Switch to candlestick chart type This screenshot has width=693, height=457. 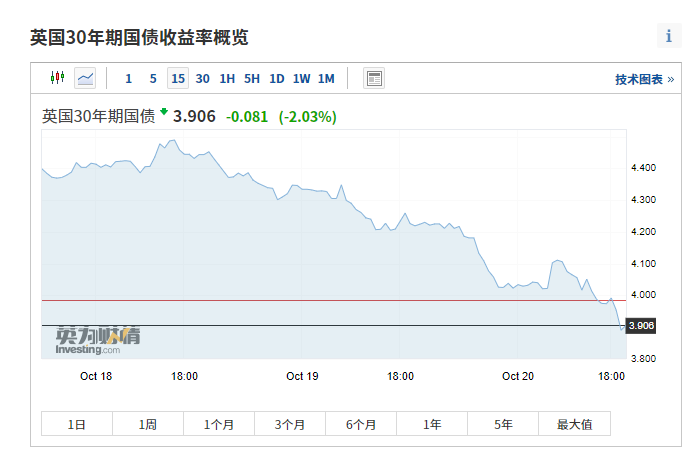tap(57, 78)
